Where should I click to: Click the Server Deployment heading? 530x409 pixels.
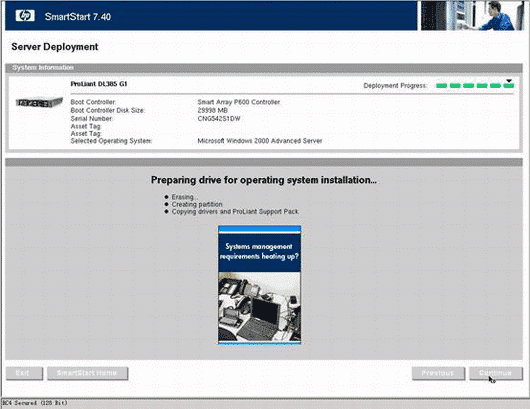tap(55, 47)
